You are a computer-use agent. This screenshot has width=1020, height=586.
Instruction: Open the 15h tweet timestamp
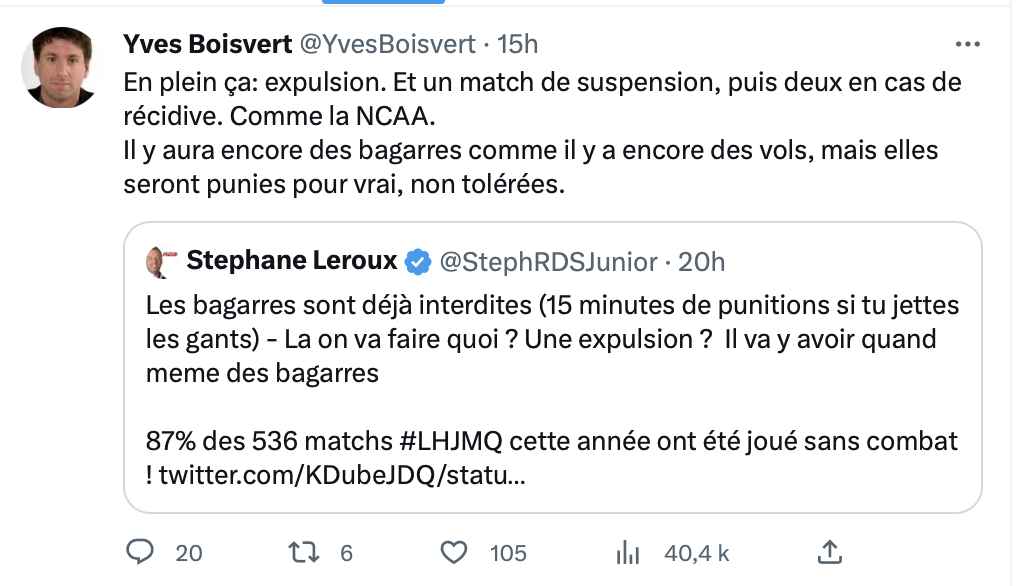(517, 43)
